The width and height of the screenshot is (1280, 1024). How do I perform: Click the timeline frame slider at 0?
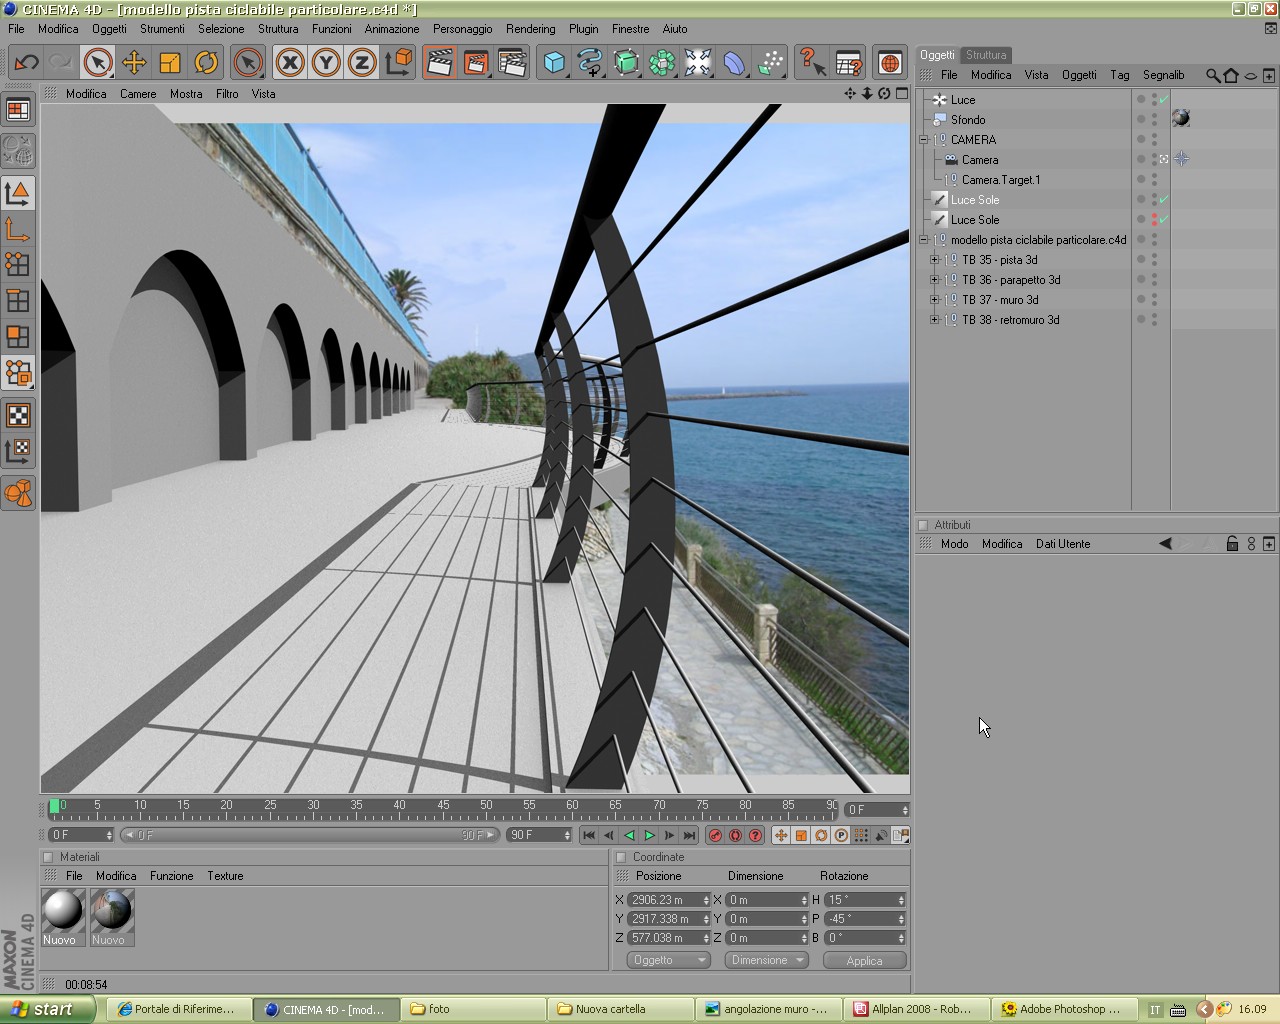point(54,806)
